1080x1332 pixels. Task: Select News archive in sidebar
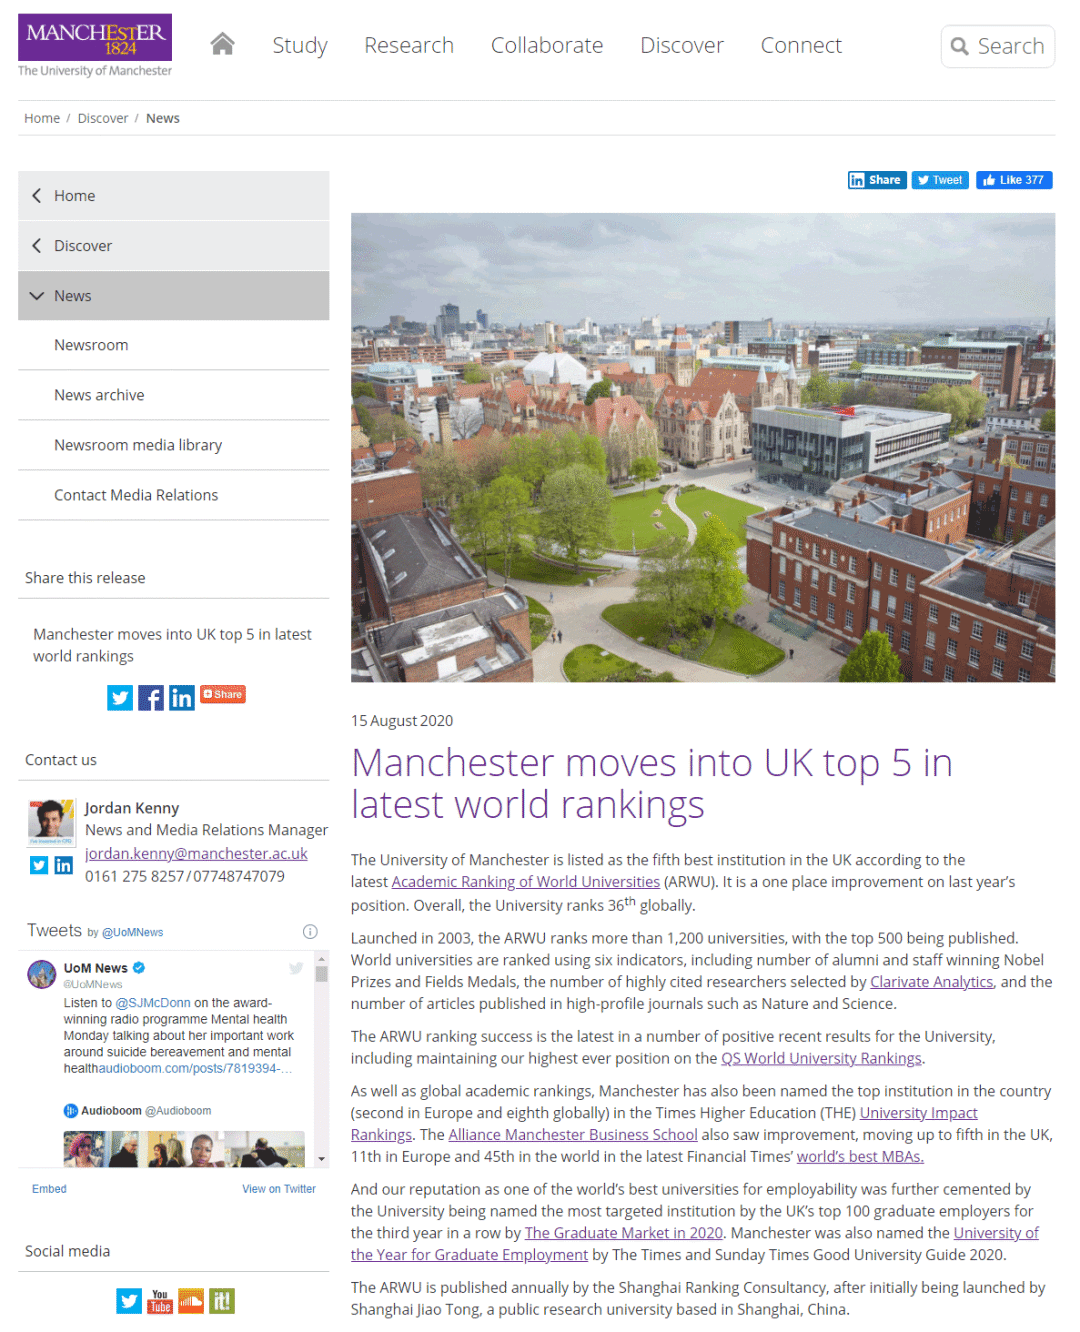[173, 395]
